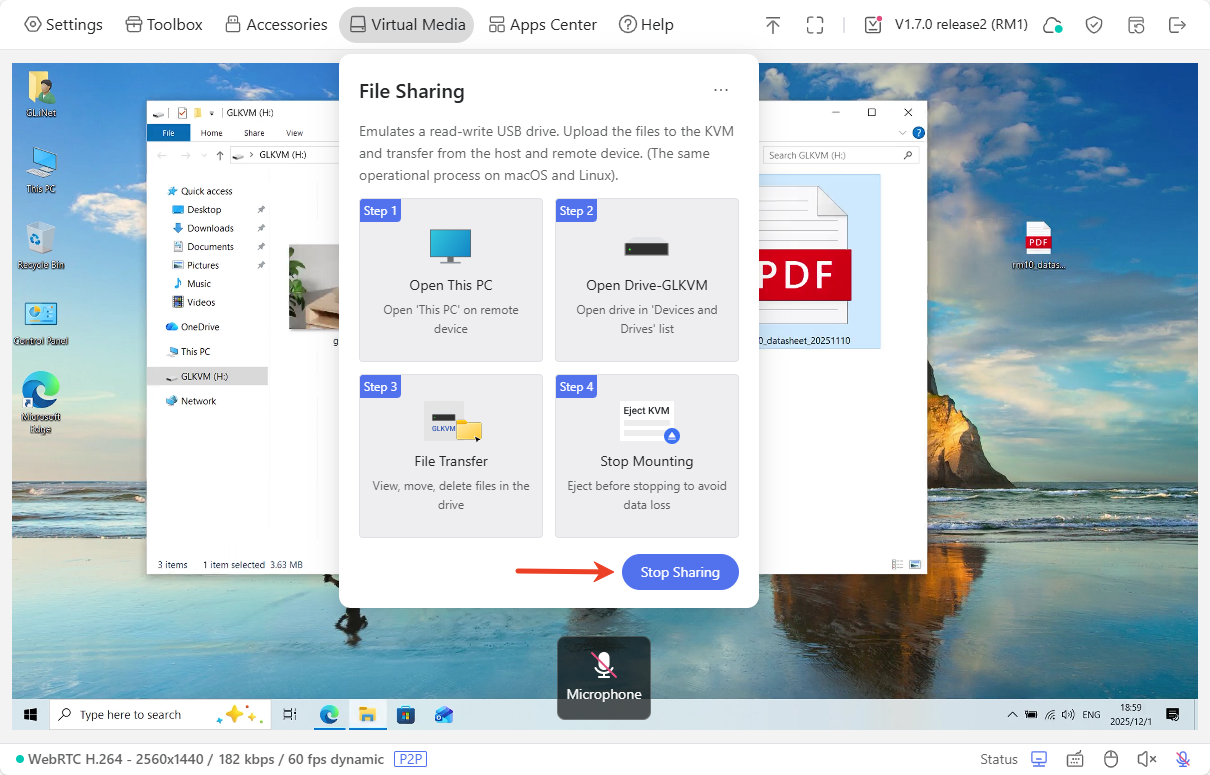Open the Help menu
This screenshot has width=1210, height=775.
(x=646, y=25)
